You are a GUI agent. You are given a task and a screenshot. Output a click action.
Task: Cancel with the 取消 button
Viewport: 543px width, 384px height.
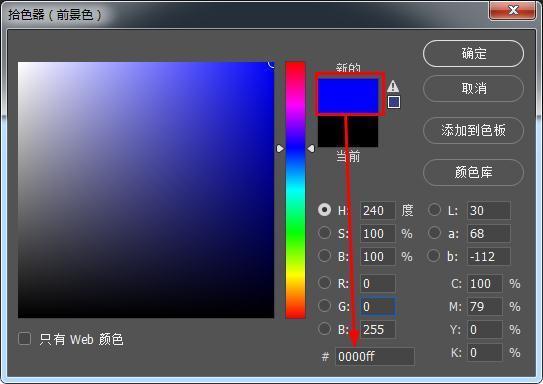[473, 89]
